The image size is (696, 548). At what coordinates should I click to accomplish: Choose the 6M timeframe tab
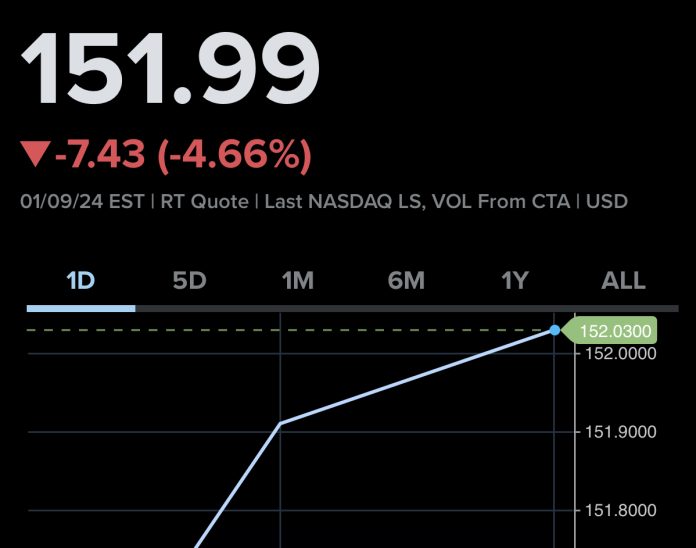(406, 281)
